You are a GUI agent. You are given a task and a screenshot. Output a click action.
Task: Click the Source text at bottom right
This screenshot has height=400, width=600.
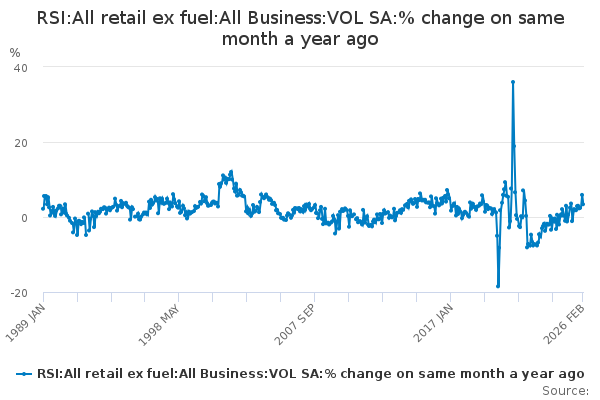(565, 391)
